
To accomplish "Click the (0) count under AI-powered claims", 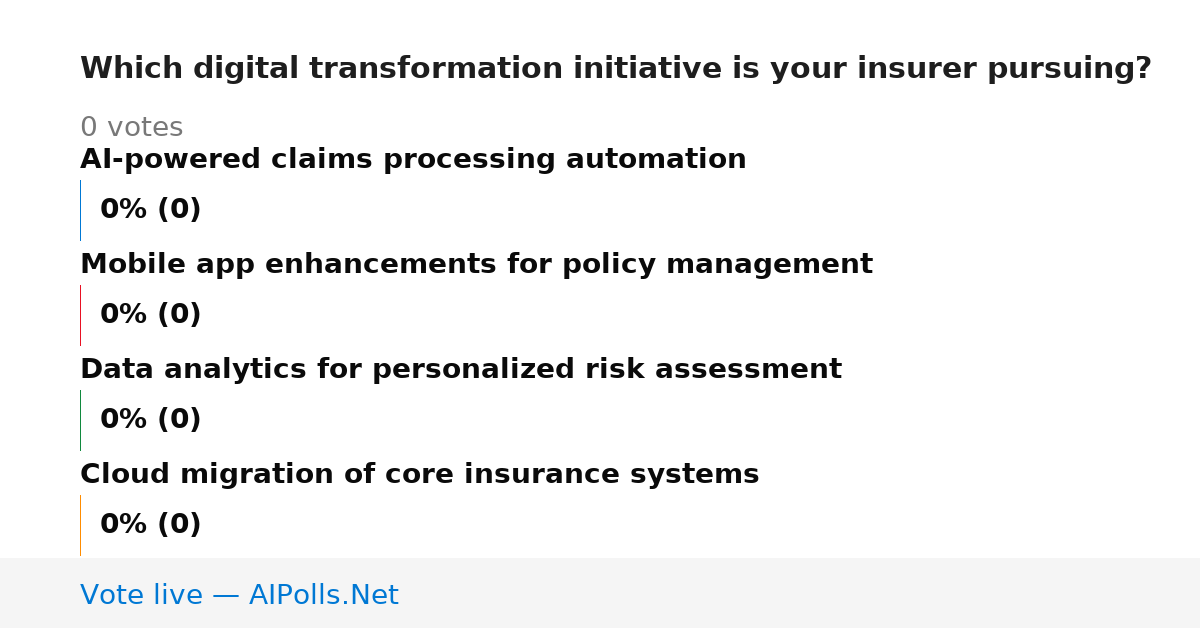I will (179, 210).
